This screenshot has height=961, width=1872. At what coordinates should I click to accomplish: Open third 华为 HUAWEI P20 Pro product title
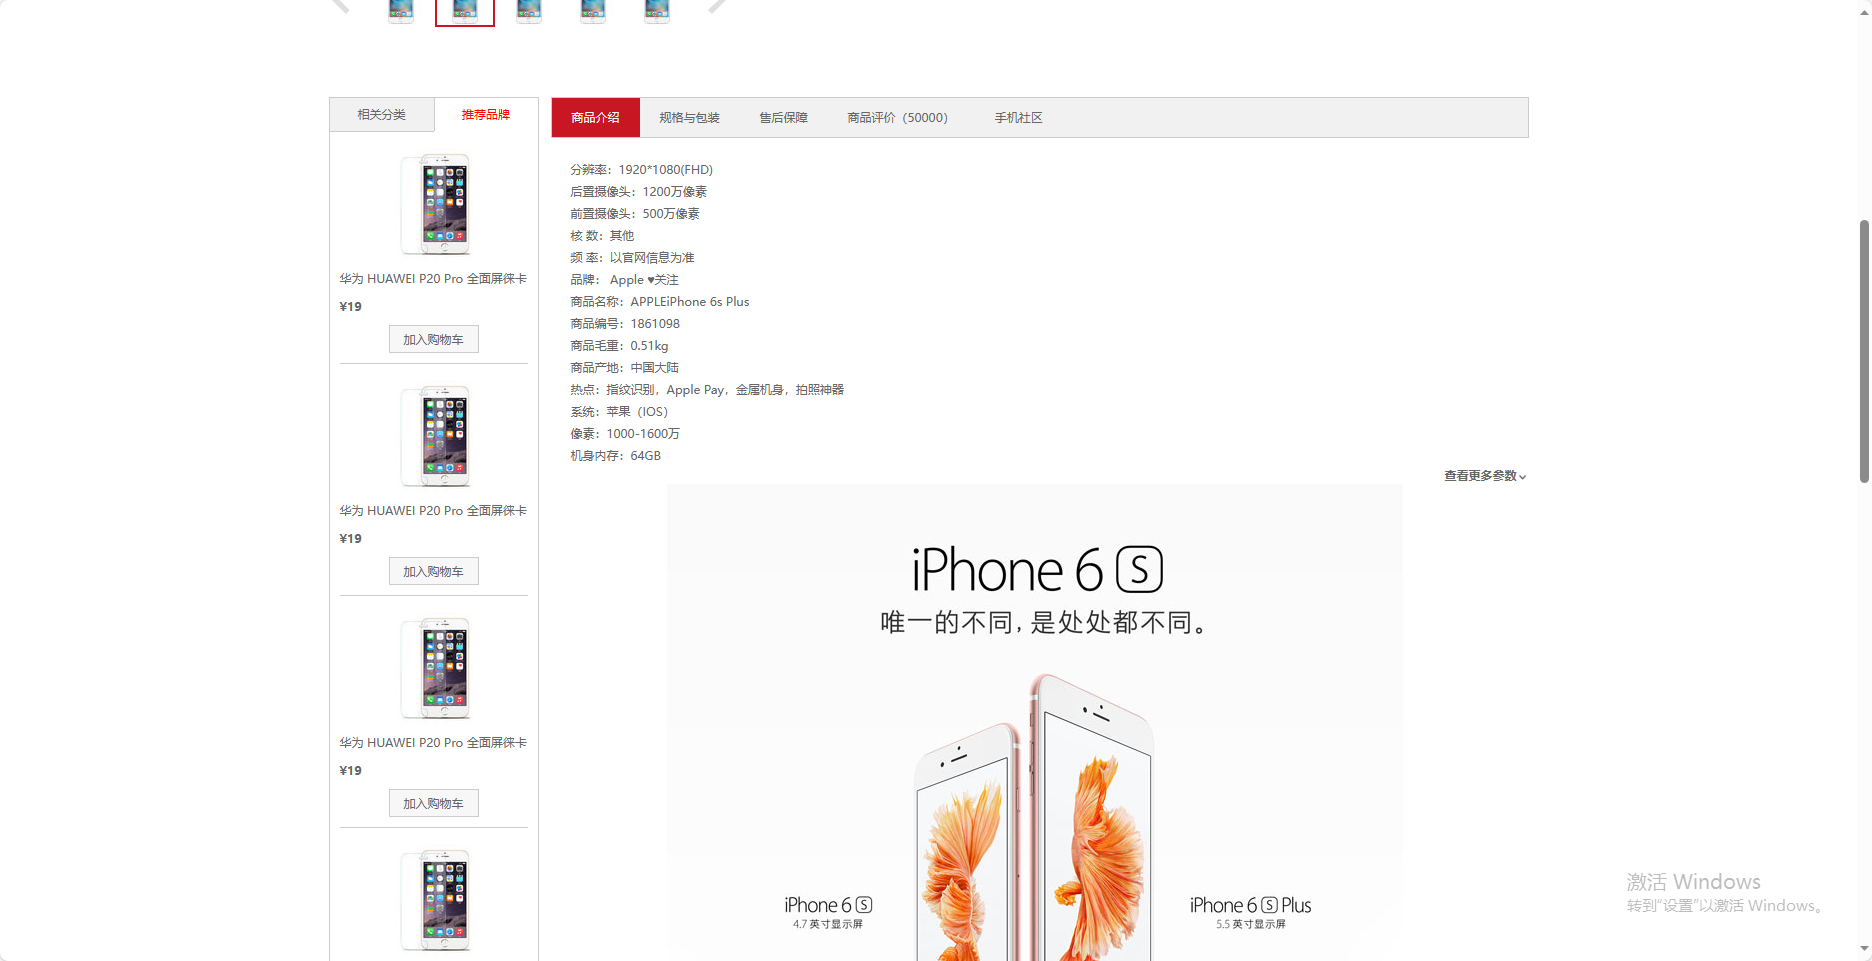[x=433, y=743]
